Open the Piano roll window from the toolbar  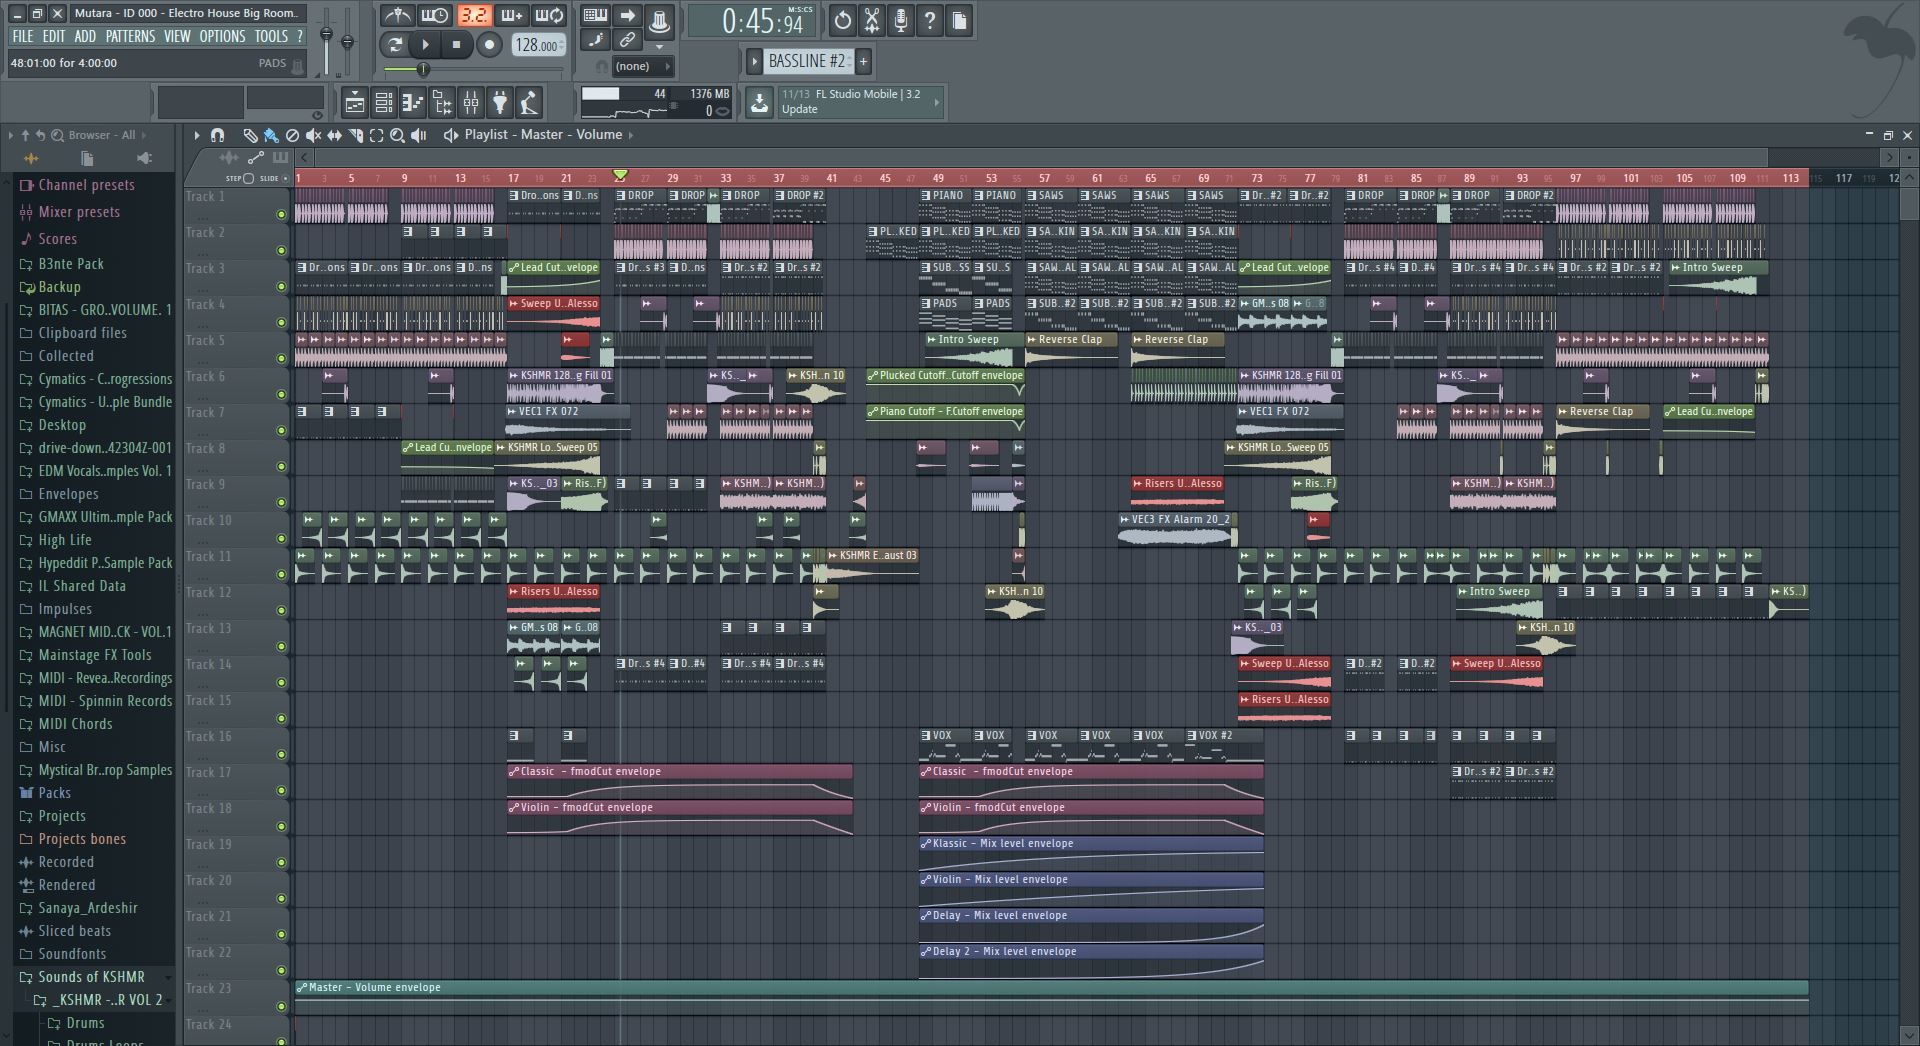pyautogui.click(x=412, y=102)
